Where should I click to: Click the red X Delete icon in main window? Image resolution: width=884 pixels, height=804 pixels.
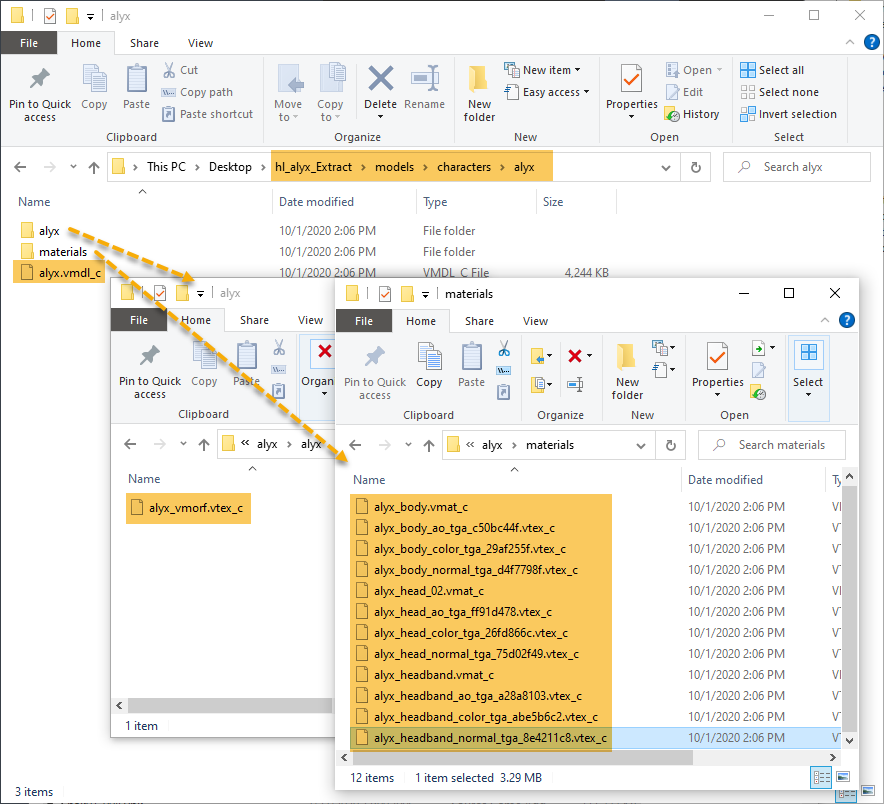click(x=381, y=78)
